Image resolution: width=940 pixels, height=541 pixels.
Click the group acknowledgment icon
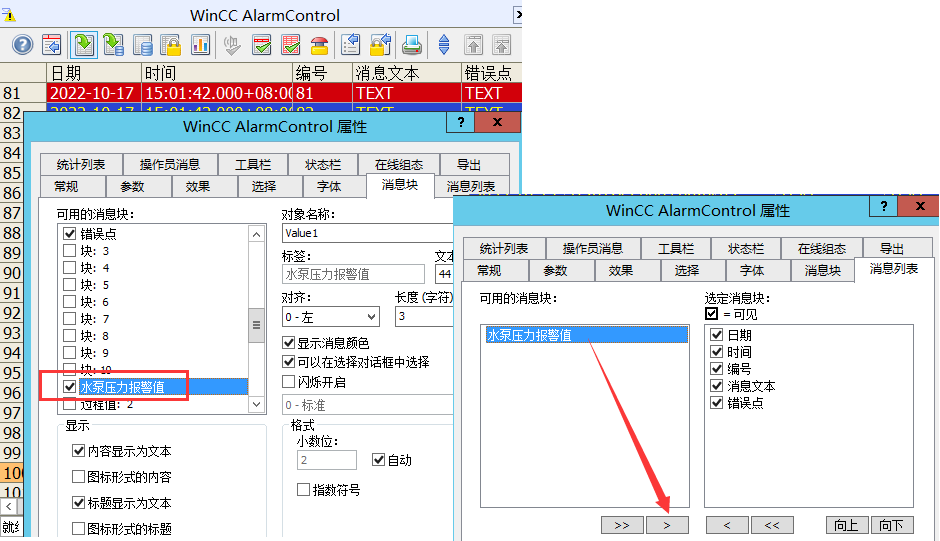click(291, 45)
